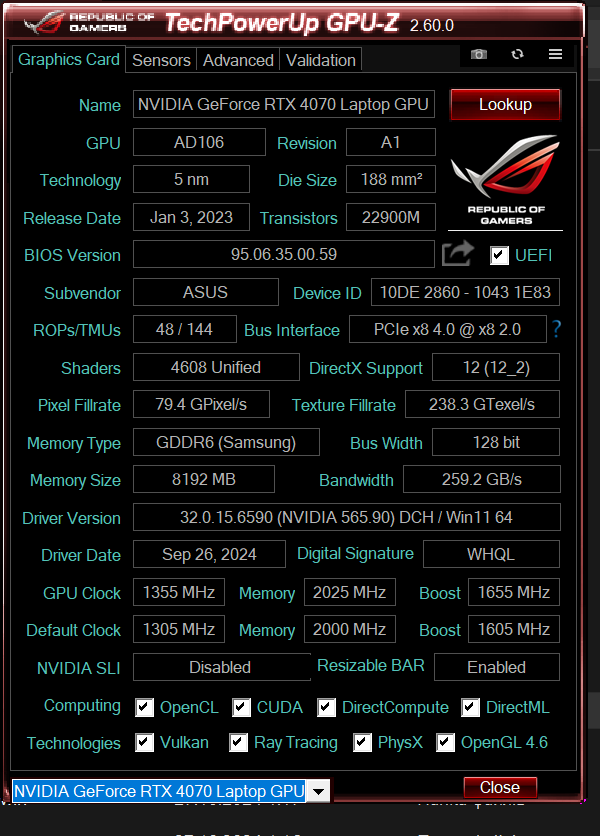600x836 pixels.
Task: Click the GPU Clock Boost value 1655 MHz
Action: point(514,592)
